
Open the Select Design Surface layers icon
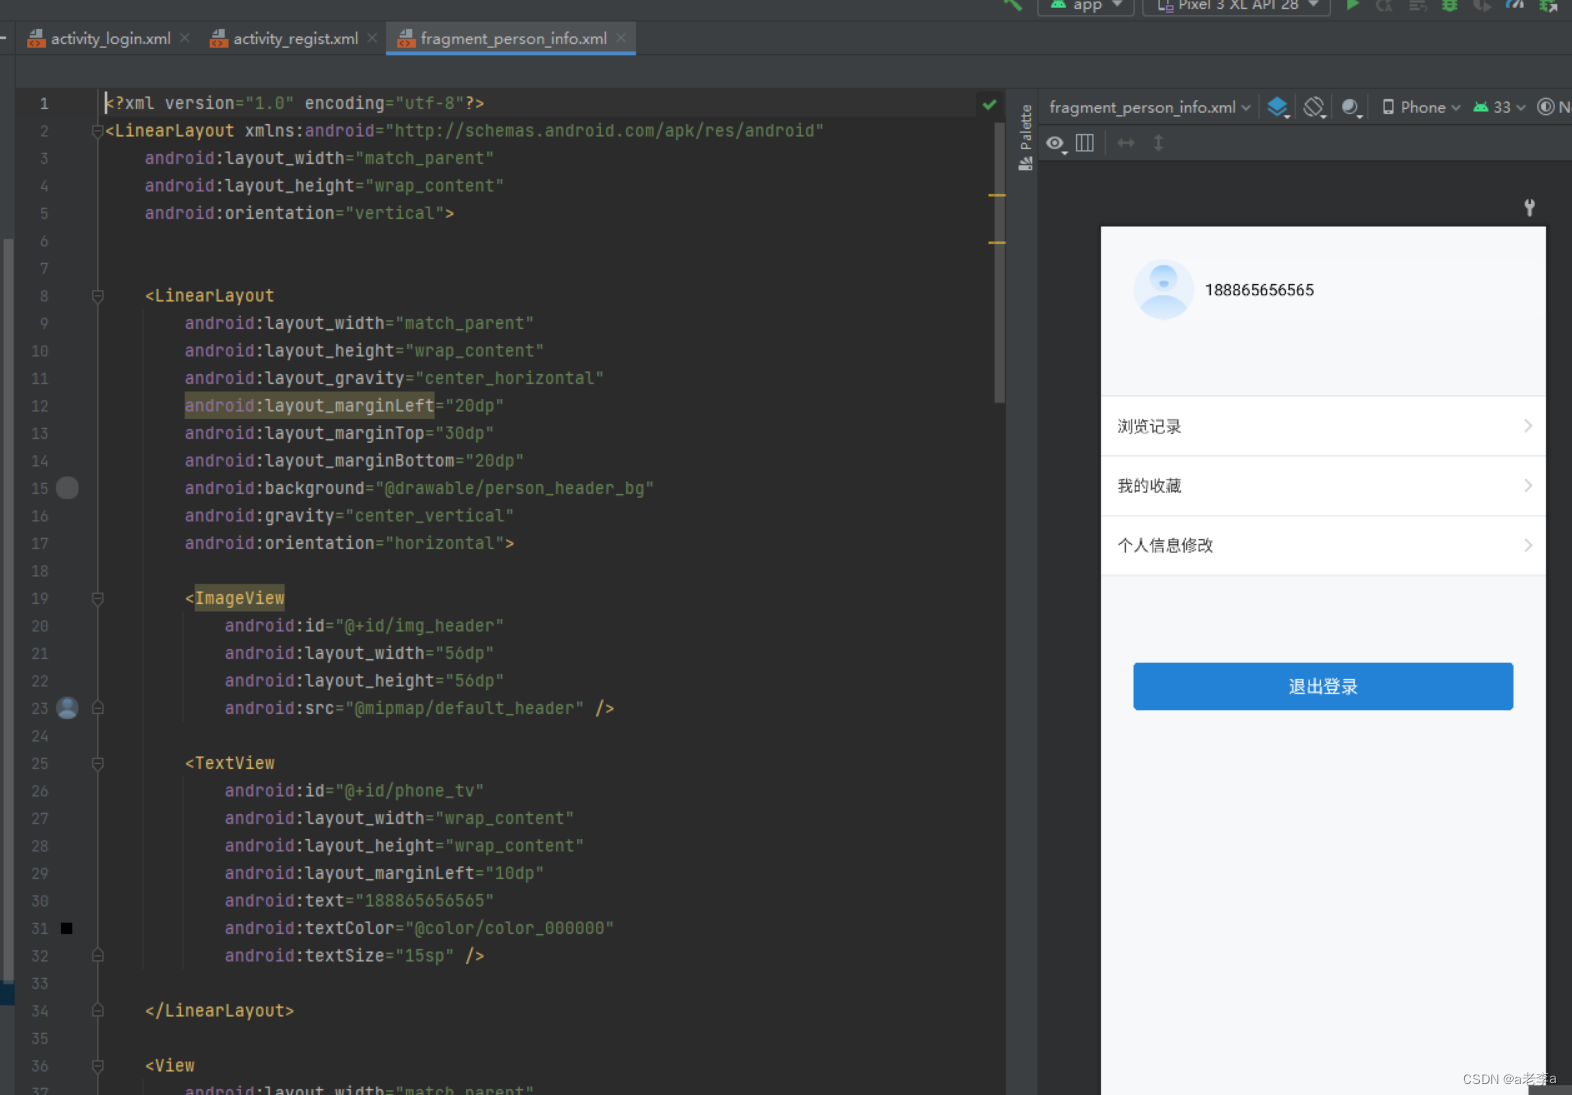(1277, 107)
